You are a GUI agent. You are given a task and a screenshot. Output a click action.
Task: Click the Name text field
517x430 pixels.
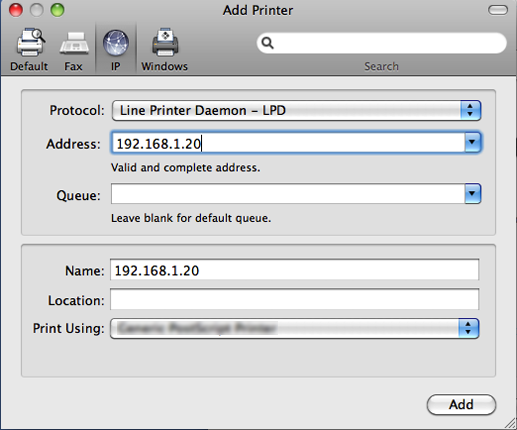pos(294,270)
